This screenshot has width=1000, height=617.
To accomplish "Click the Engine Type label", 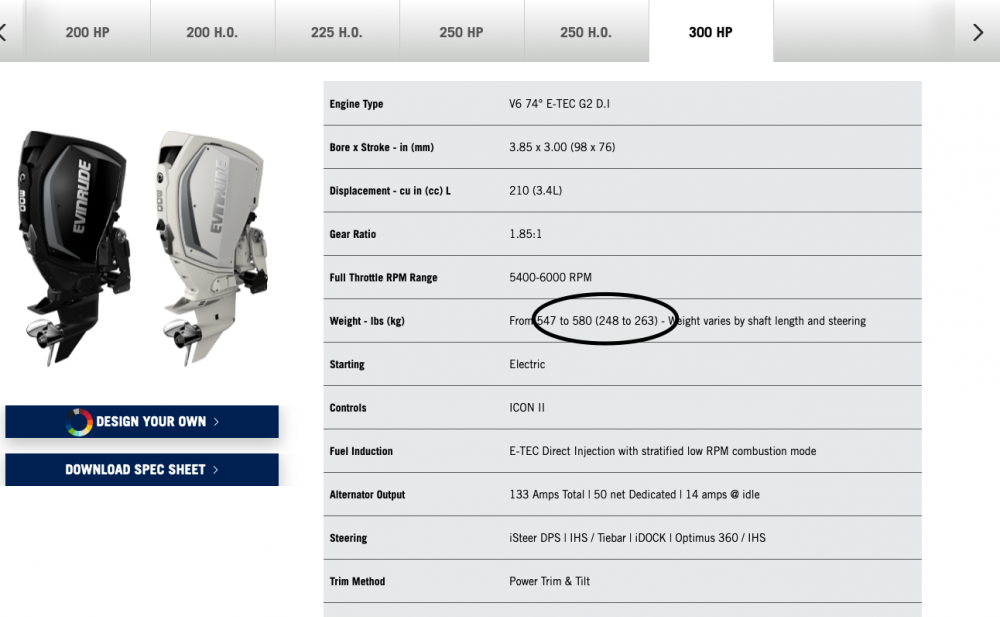I will click(x=356, y=104).
